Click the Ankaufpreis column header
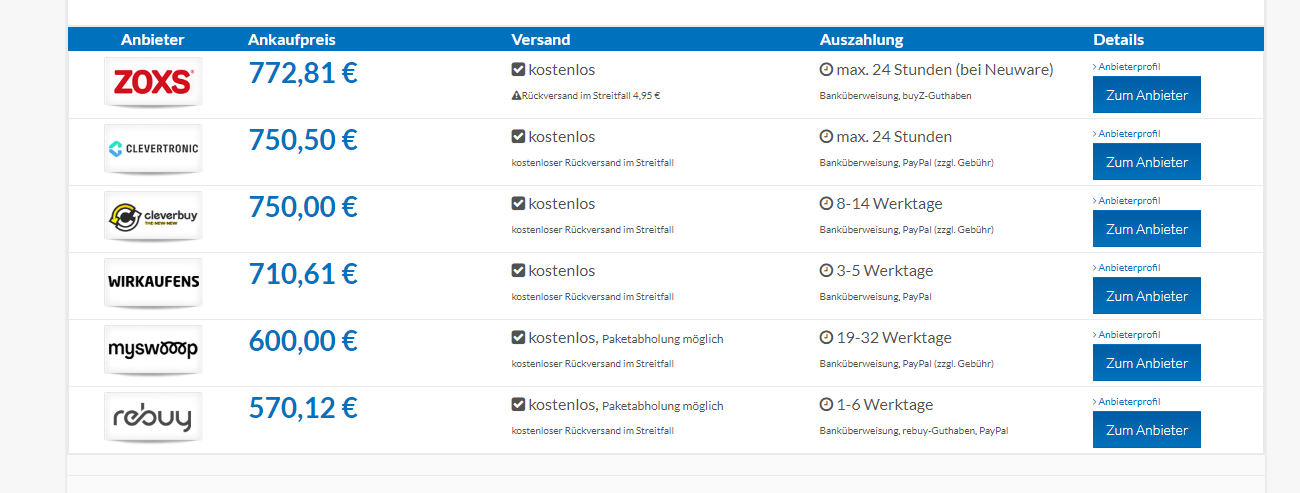This screenshot has height=493, width=1300. pos(292,40)
